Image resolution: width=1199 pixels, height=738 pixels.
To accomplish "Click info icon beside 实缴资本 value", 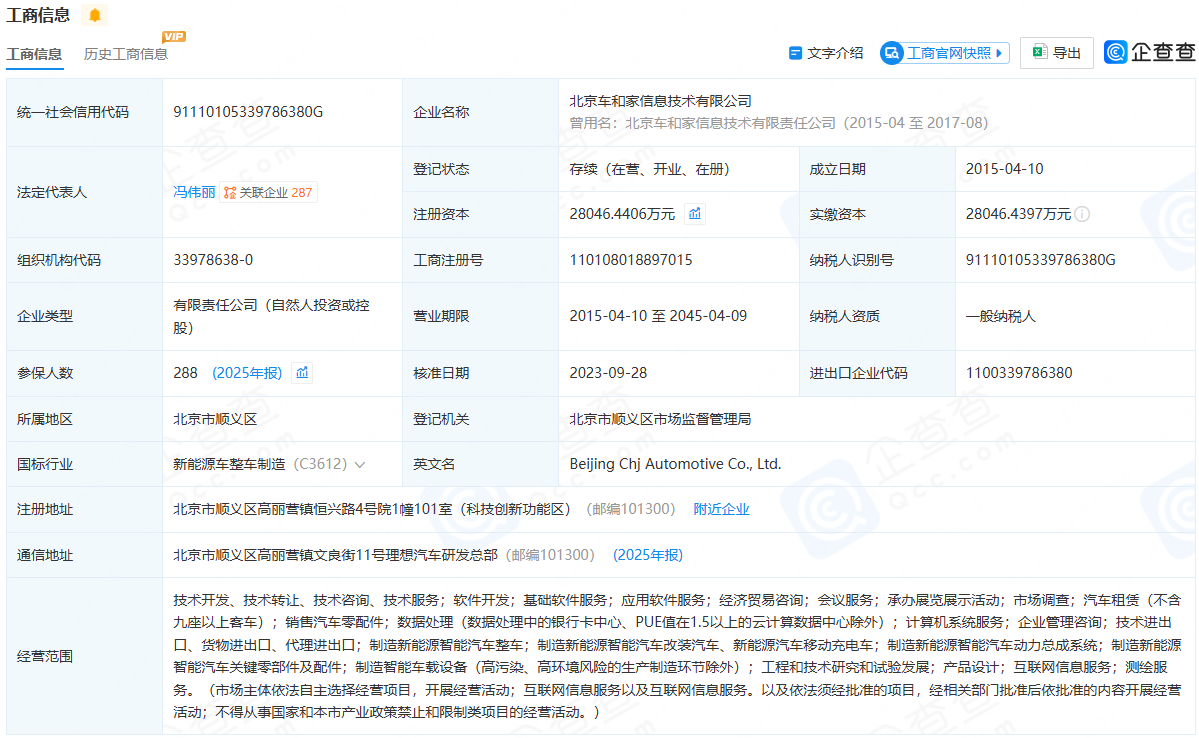I will [1082, 214].
